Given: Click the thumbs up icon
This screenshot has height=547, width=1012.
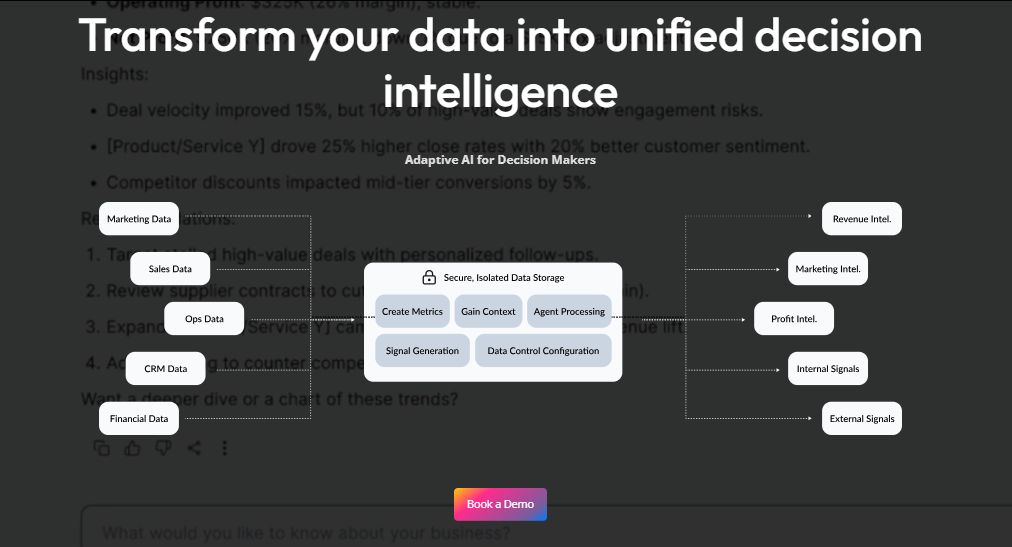Looking at the screenshot, I should pos(132,448).
